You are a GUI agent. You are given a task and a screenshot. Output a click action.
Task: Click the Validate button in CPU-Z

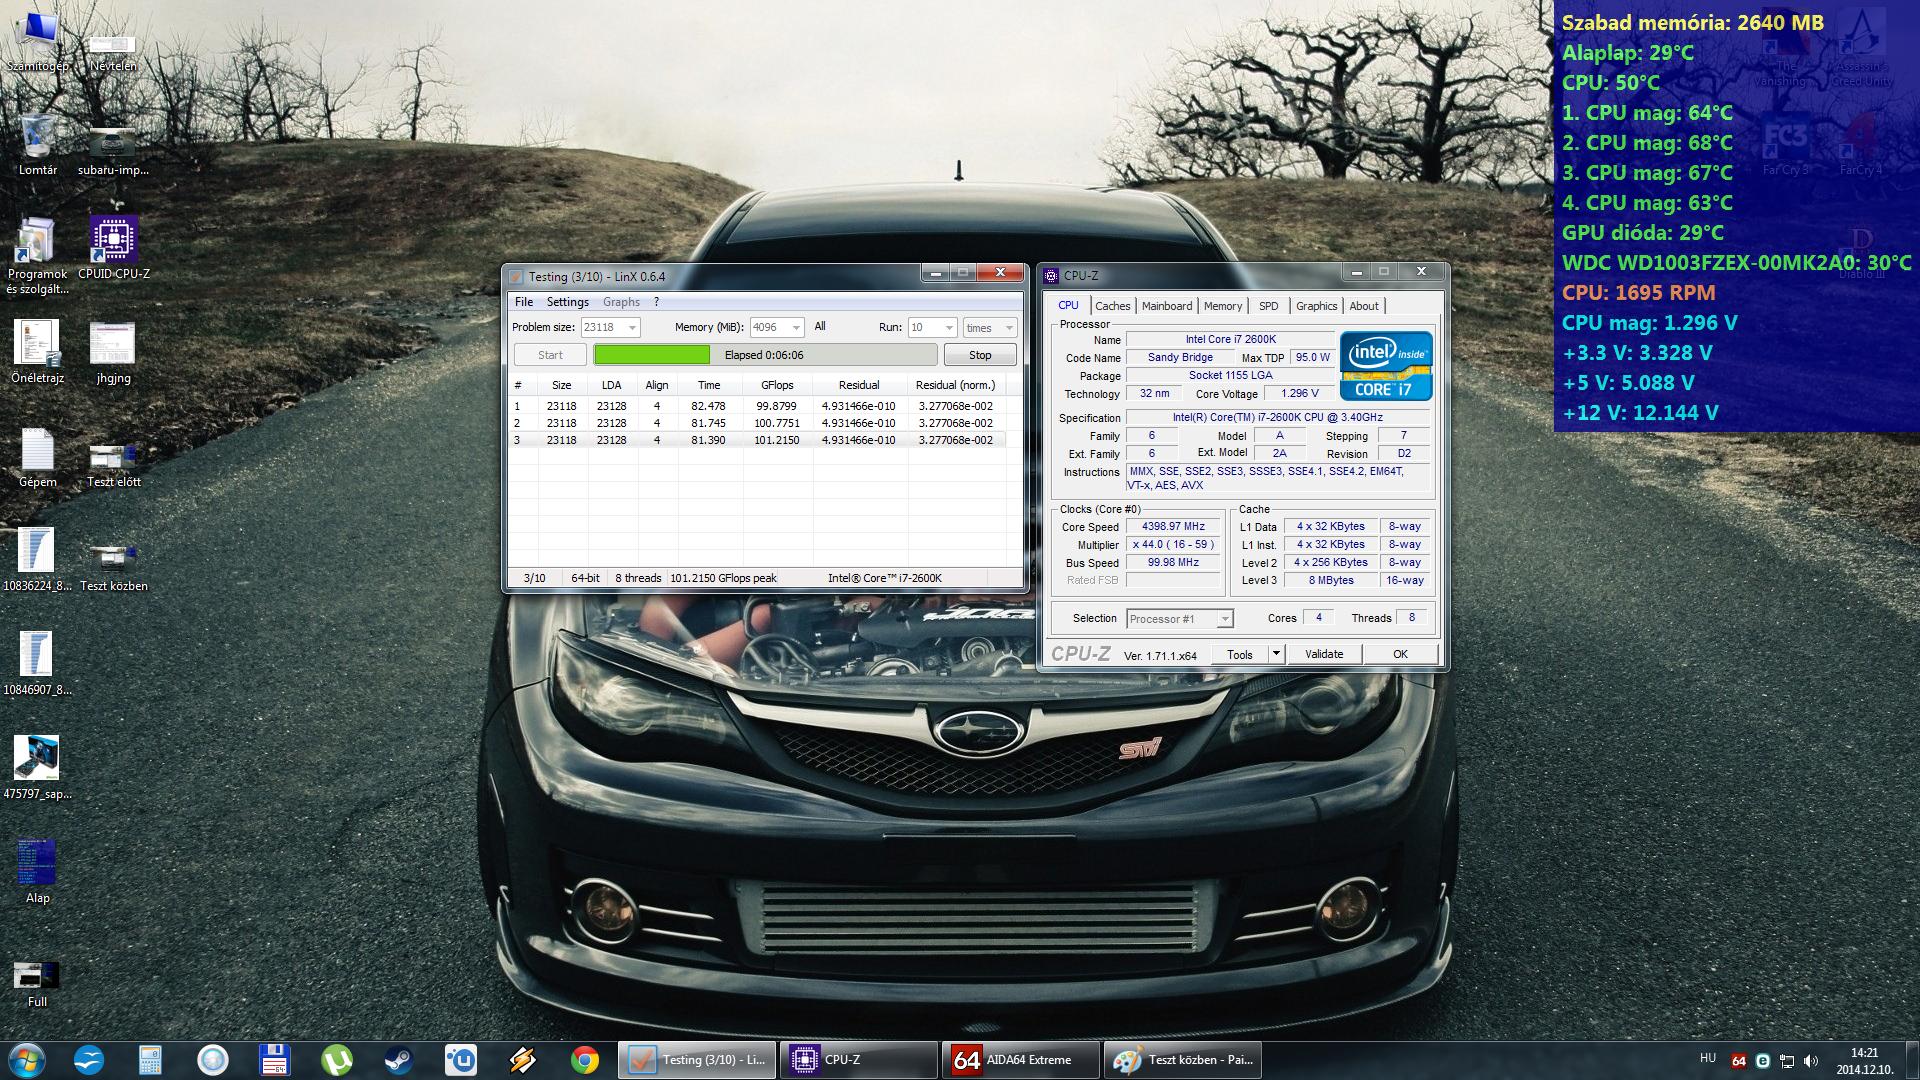coord(1323,654)
